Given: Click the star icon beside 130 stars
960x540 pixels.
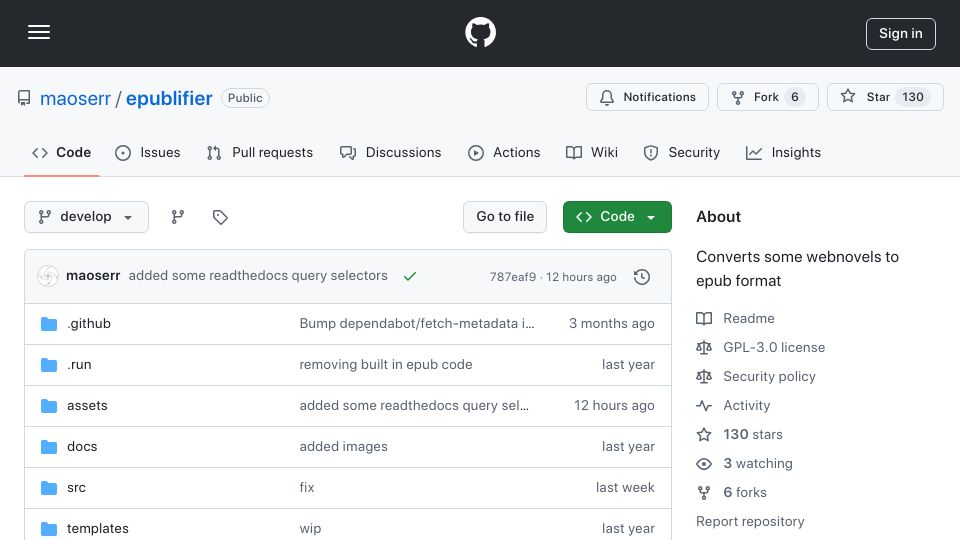Looking at the screenshot, I should click(x=704, y=435).
